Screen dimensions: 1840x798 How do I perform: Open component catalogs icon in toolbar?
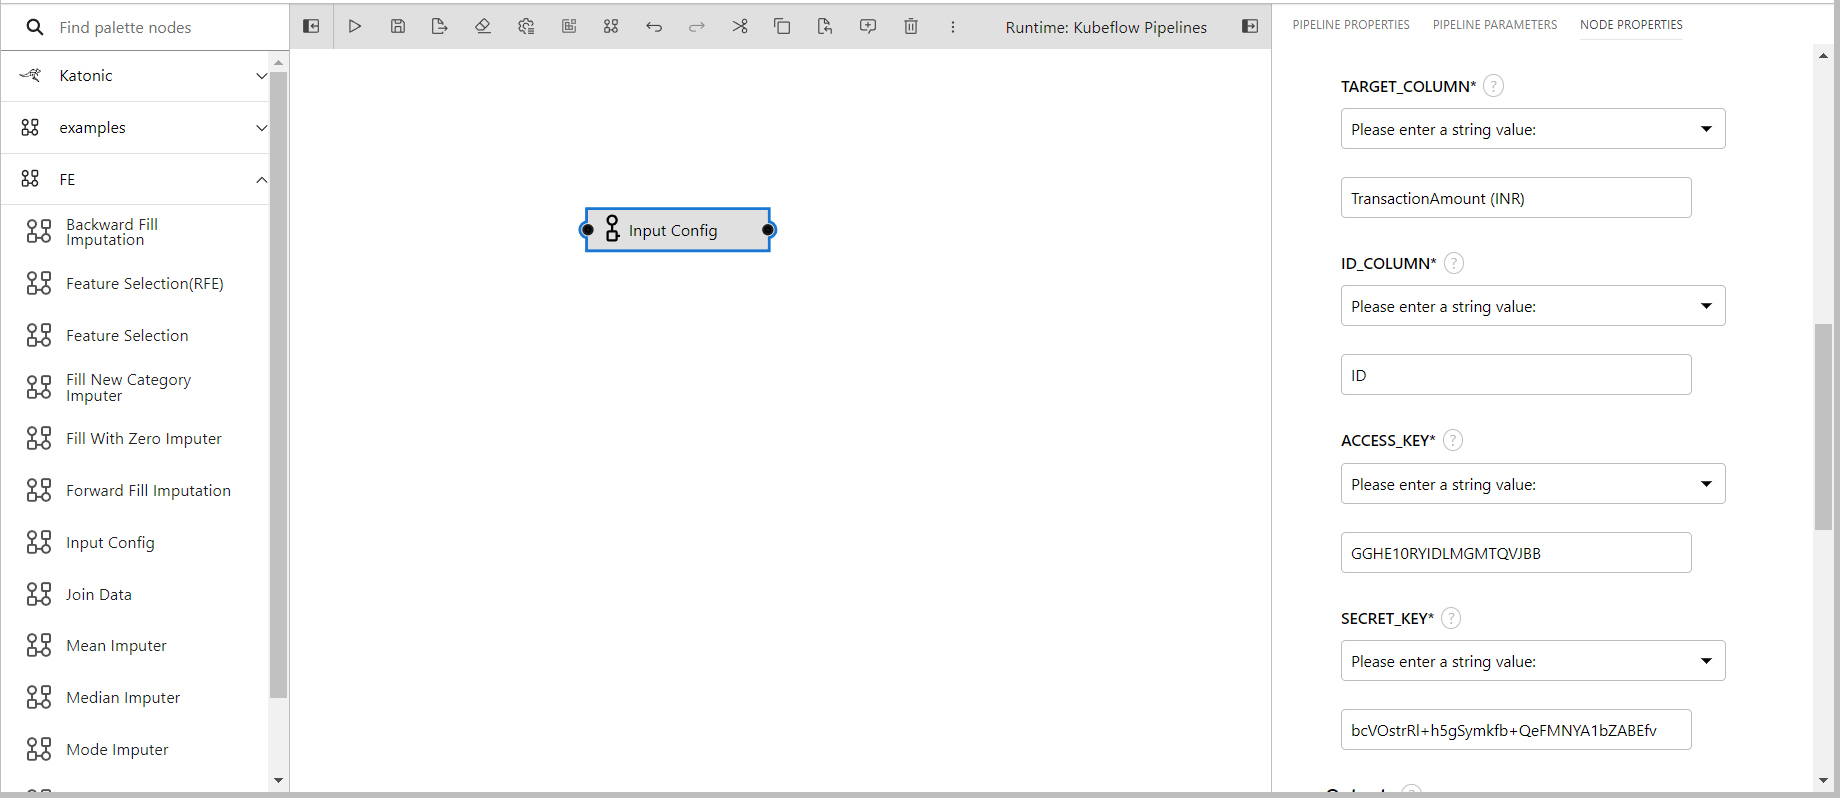(x=611, y=27)
